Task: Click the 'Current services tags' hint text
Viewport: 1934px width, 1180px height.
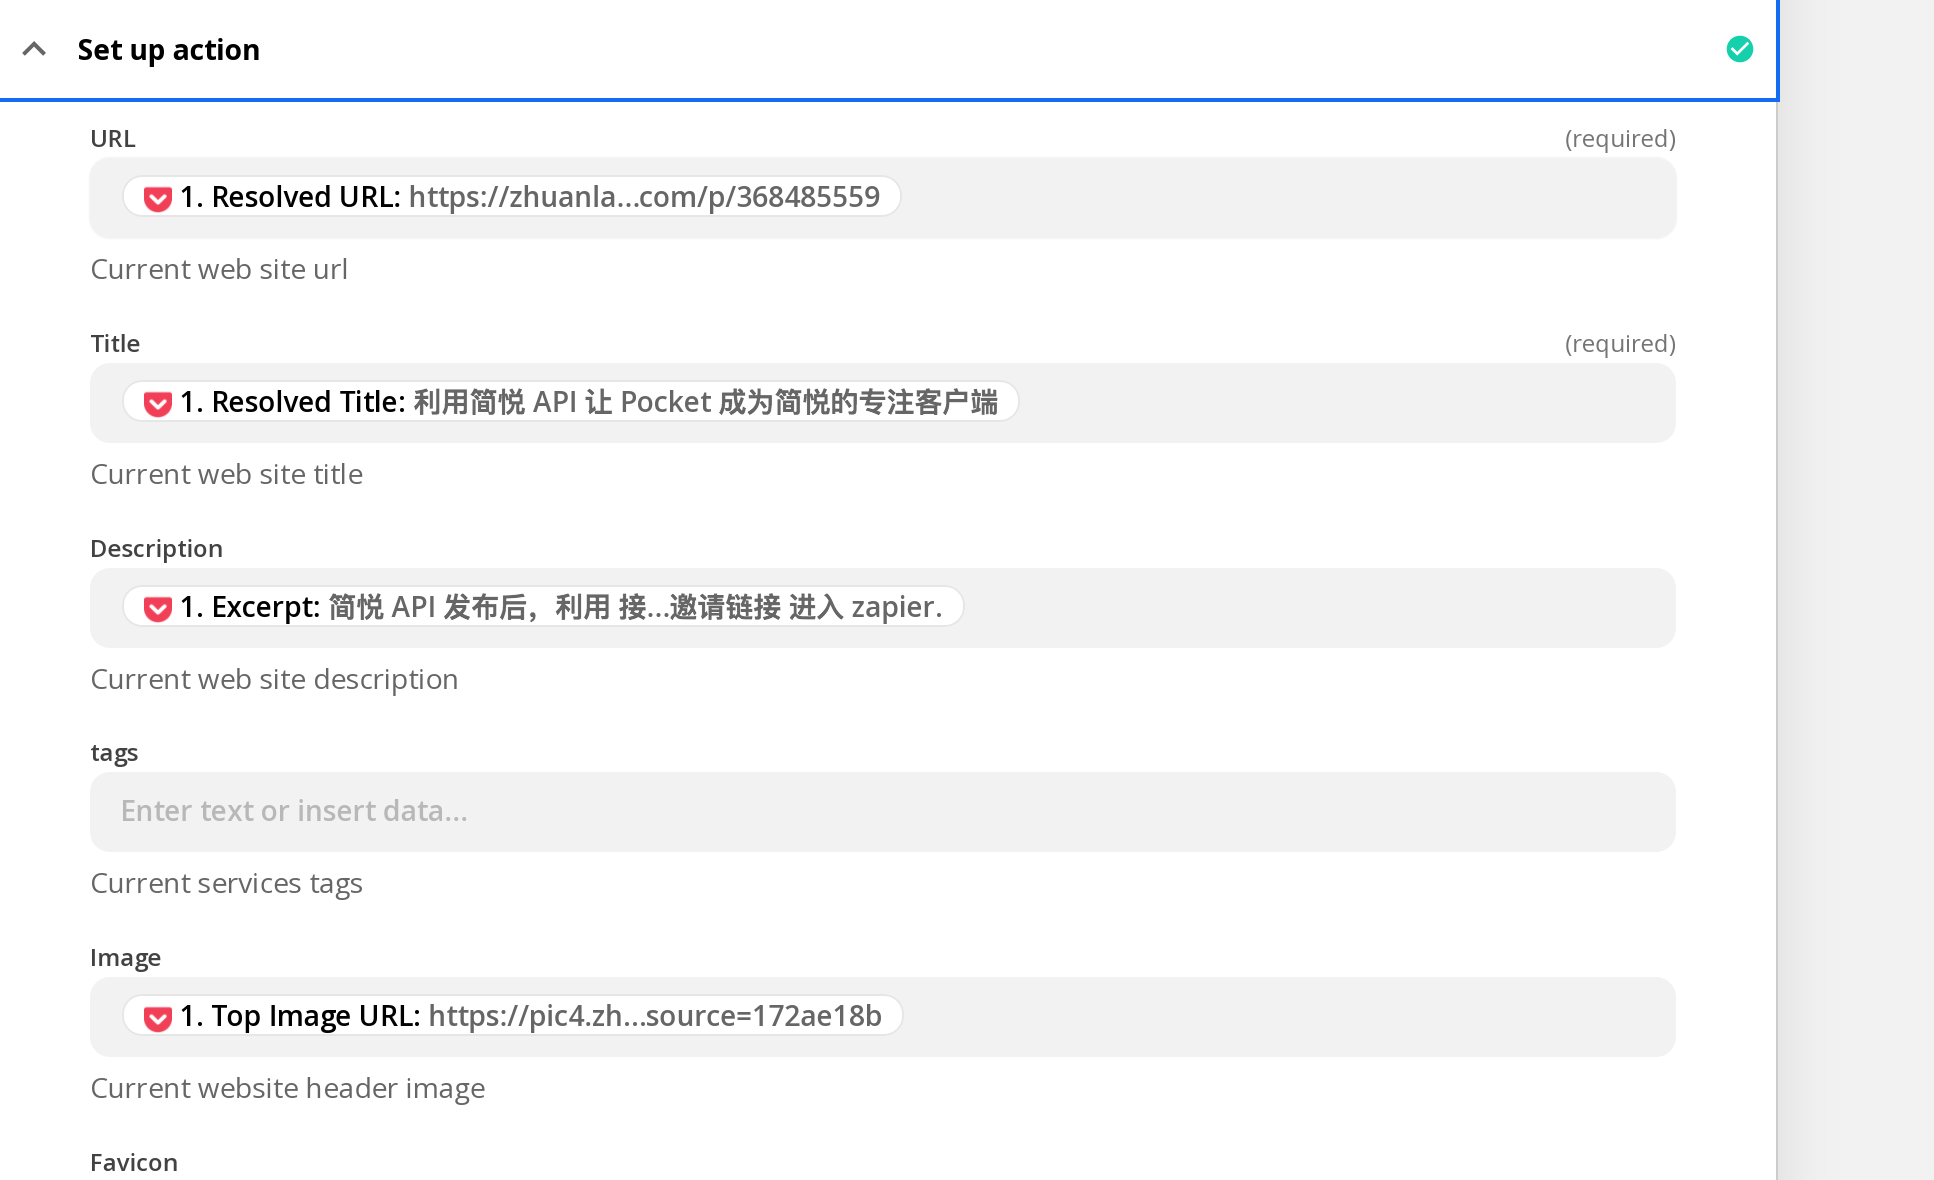Action: (x=226, y=884)
